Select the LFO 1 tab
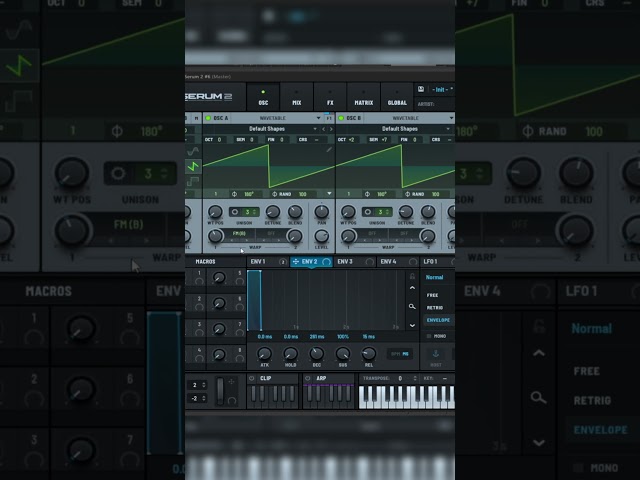 438,262
